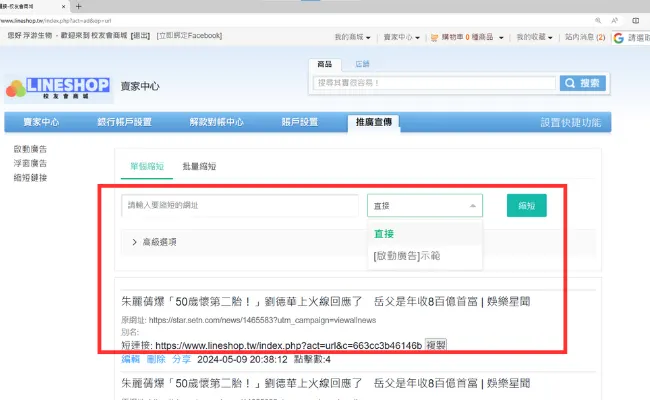This screenshot has height=400, width=650.
Task: Switch to 單個縮短 tab
Action: click(147, 167)
